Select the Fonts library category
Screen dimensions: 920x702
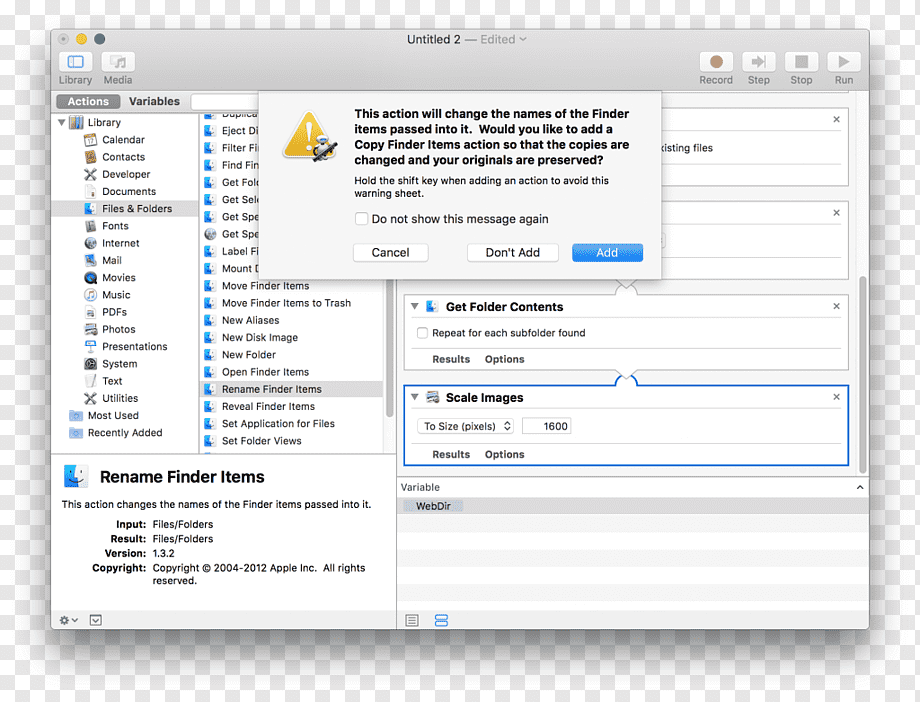[x=115, y=226]
